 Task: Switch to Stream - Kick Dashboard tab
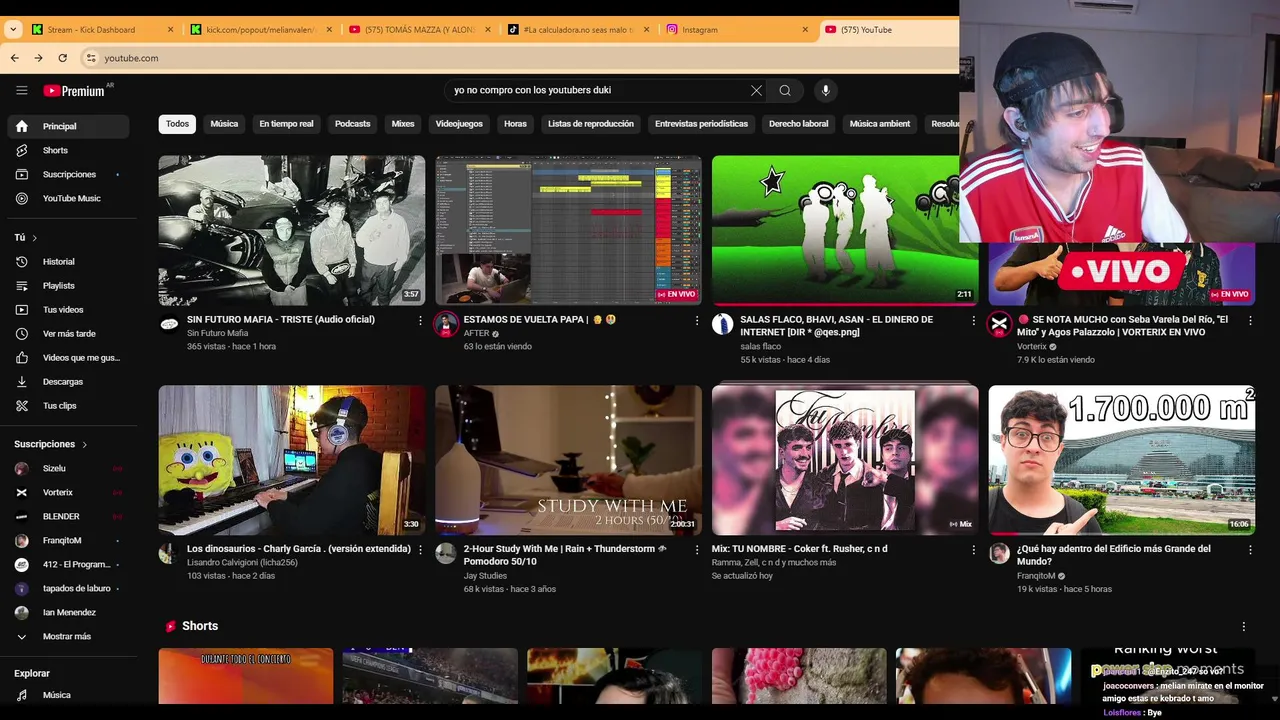(100, 30)
